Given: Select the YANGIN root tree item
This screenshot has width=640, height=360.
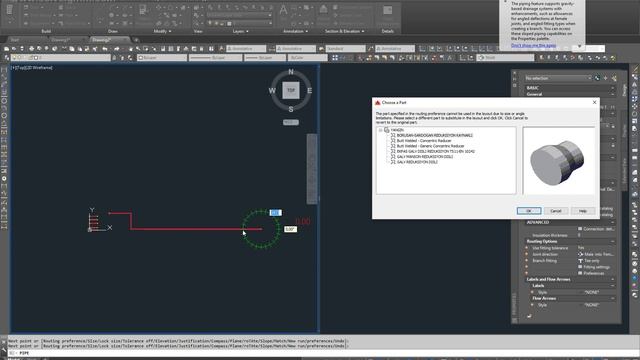Looking at the screenshot, I should [x=396, y=130].
